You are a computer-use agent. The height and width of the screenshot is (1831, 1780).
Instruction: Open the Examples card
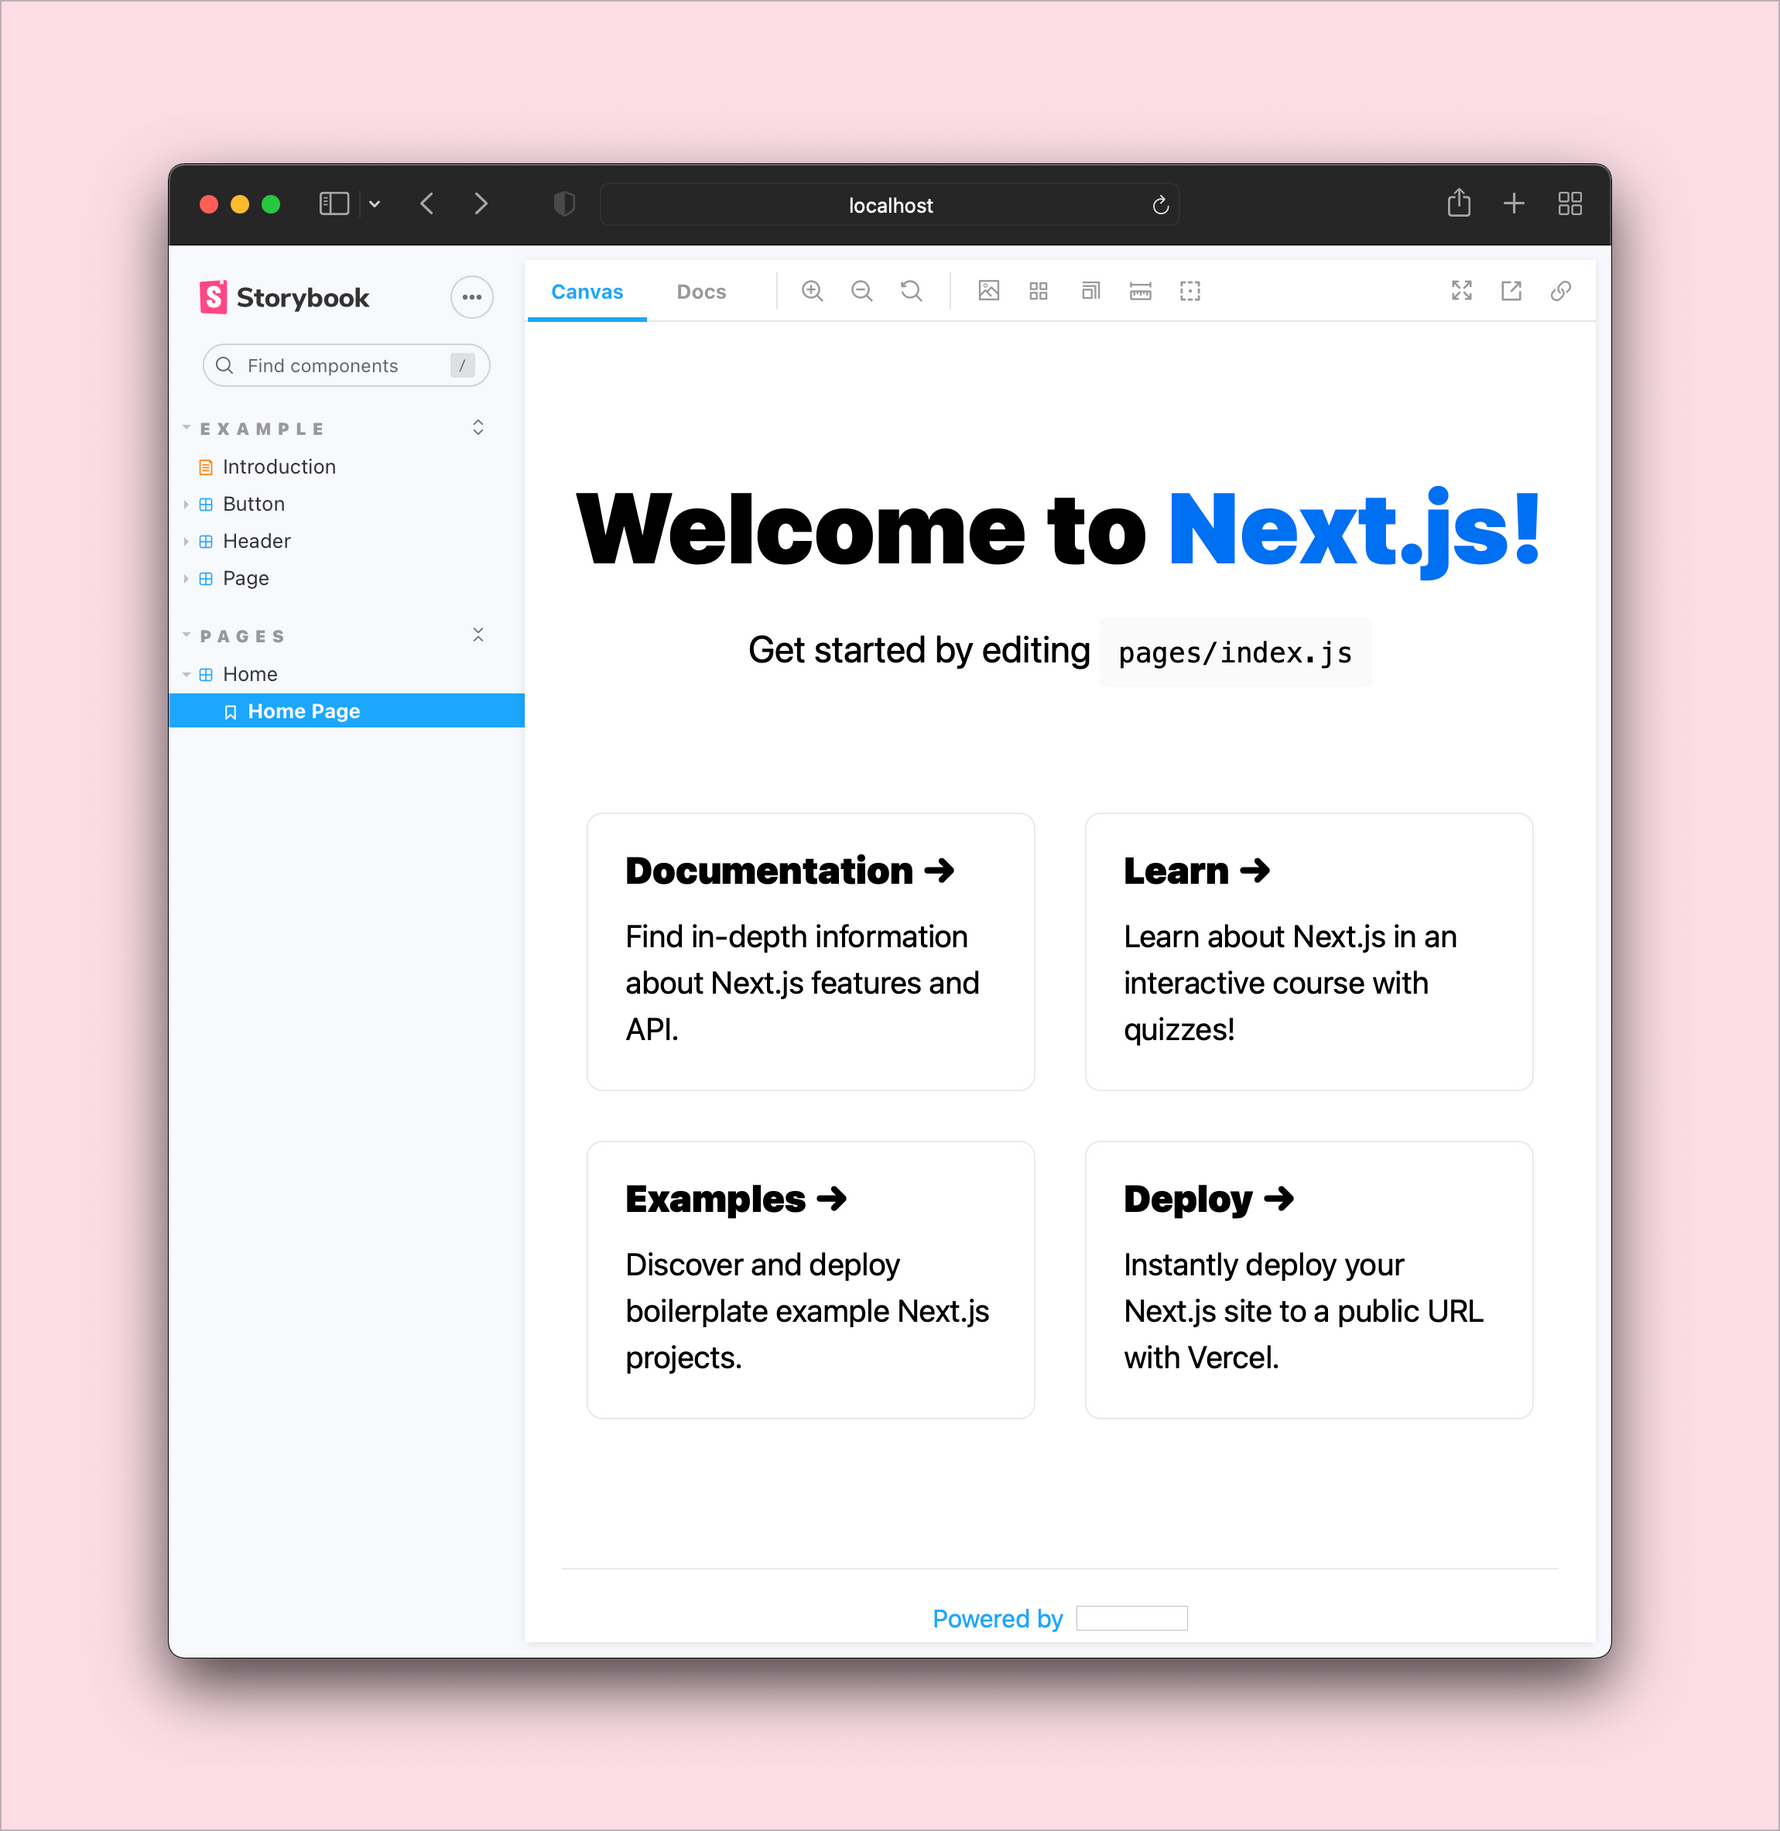click(x=811, y=1280)
